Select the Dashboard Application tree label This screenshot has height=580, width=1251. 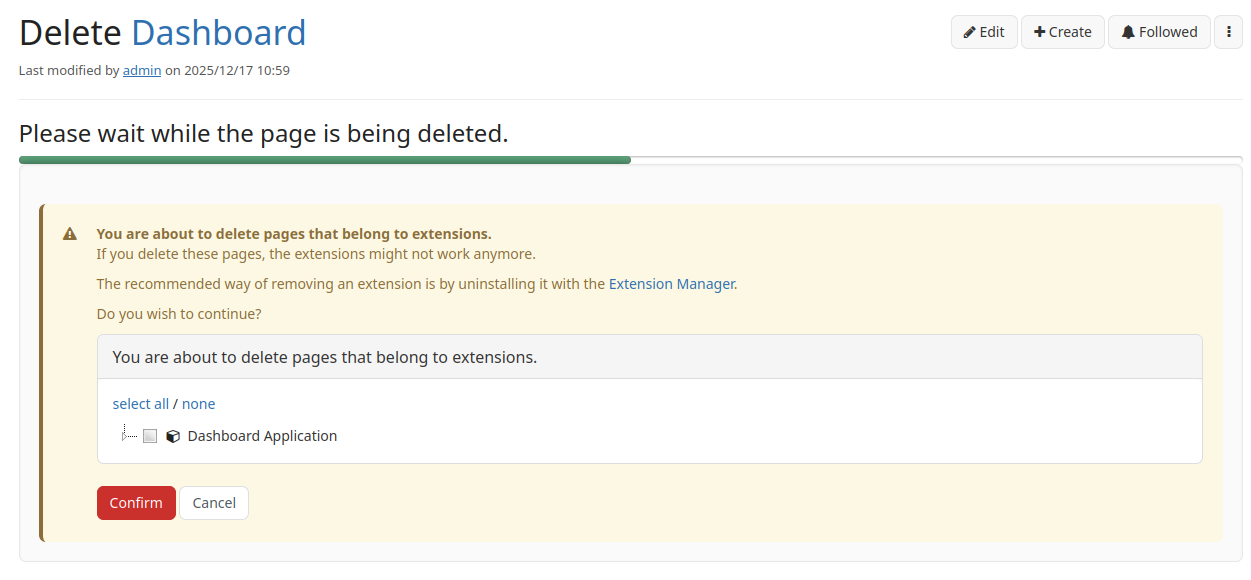click(x=262, y=436)
